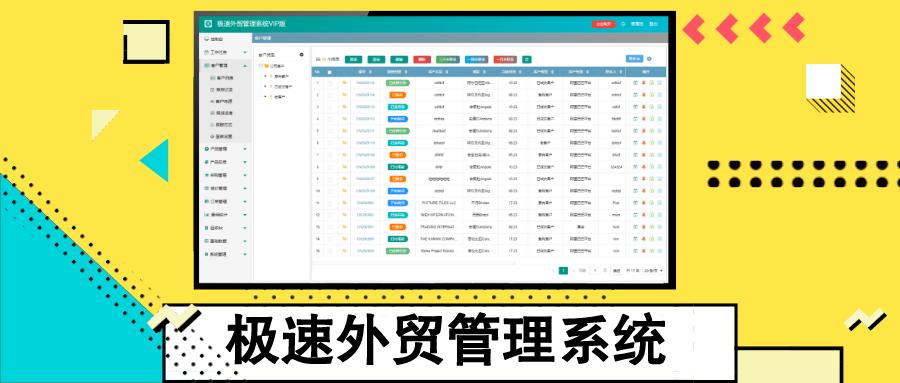
Task: Expand the first child node in customer type tree
Action: (265, 76)
